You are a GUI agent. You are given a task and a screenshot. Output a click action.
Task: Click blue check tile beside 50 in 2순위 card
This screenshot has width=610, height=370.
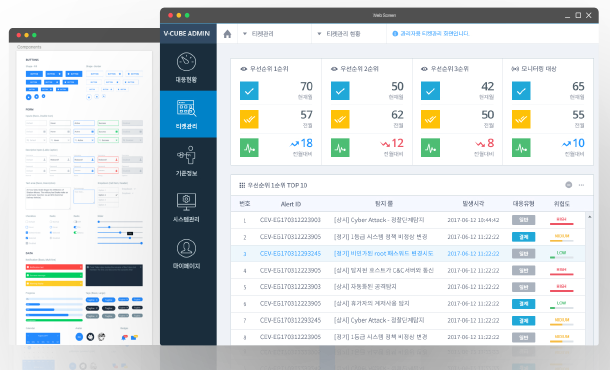(x=340, y=91)
